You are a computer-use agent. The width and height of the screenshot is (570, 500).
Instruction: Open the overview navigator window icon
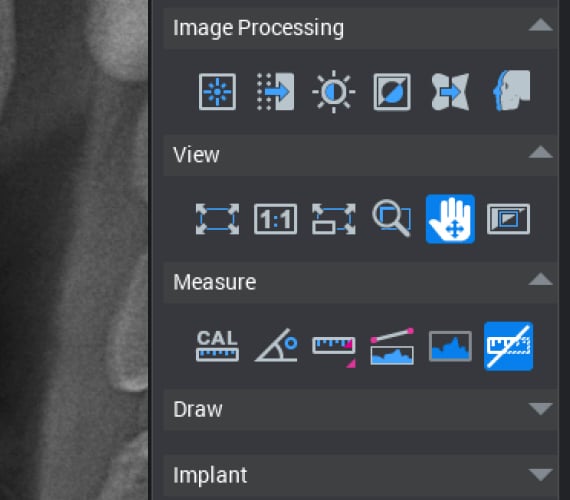click(x=508, y=219)
